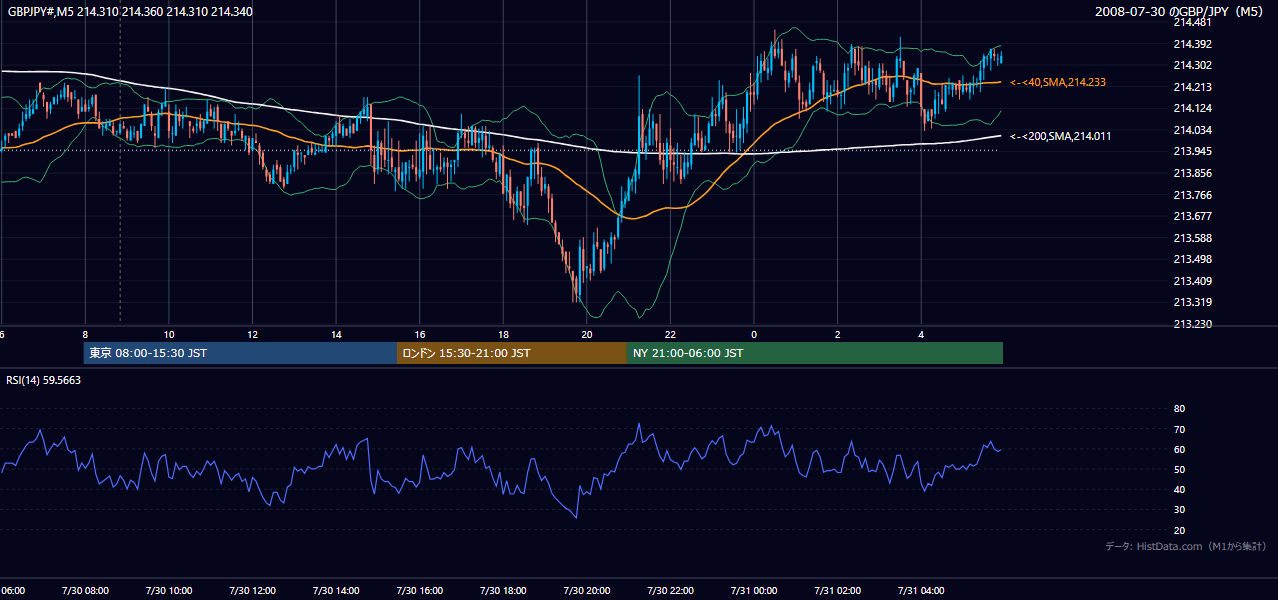This screenshot has width=1278, height=600.
Task: Click hour mark 16 under price chart
Action: pos(420,334)
